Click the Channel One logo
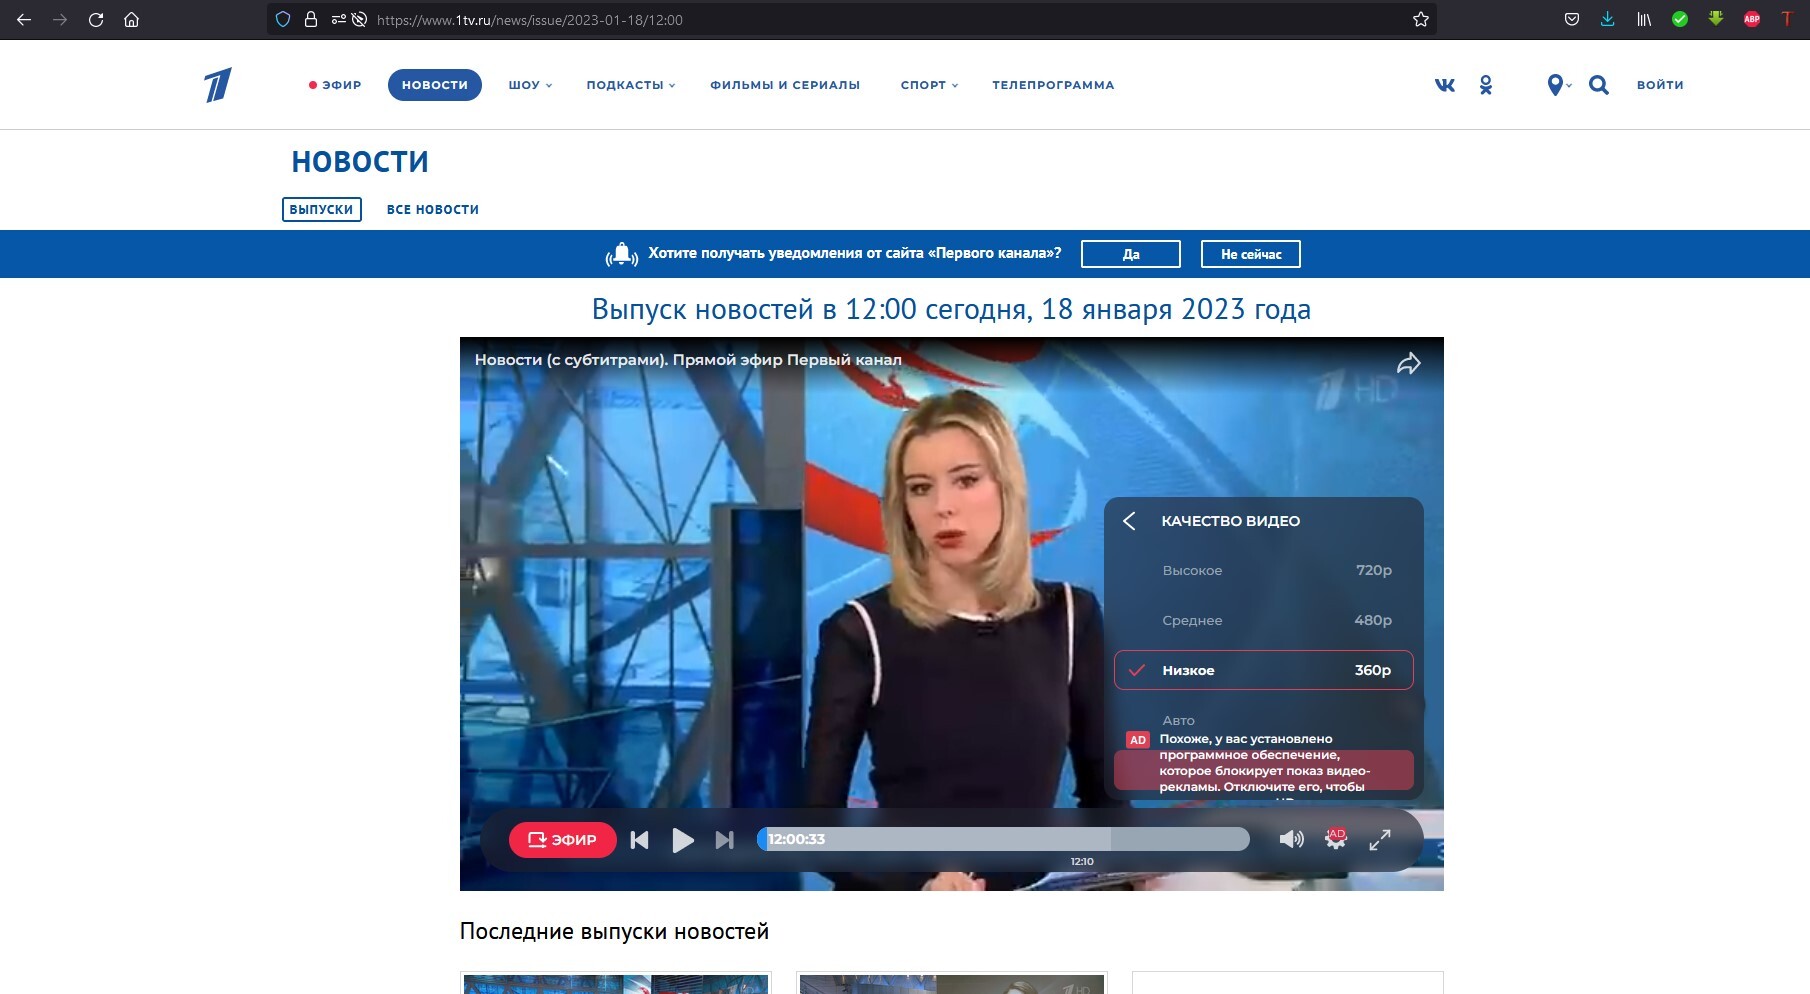 218,85
